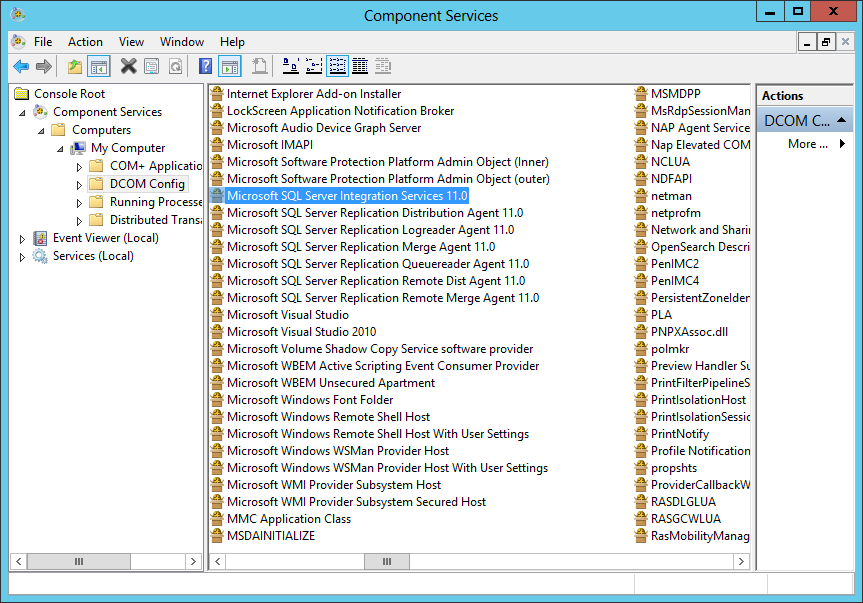Select Microsoft SQL Server Replication Merge Agent 11.0
The image size is (863, 603).
tap(361, 247)
